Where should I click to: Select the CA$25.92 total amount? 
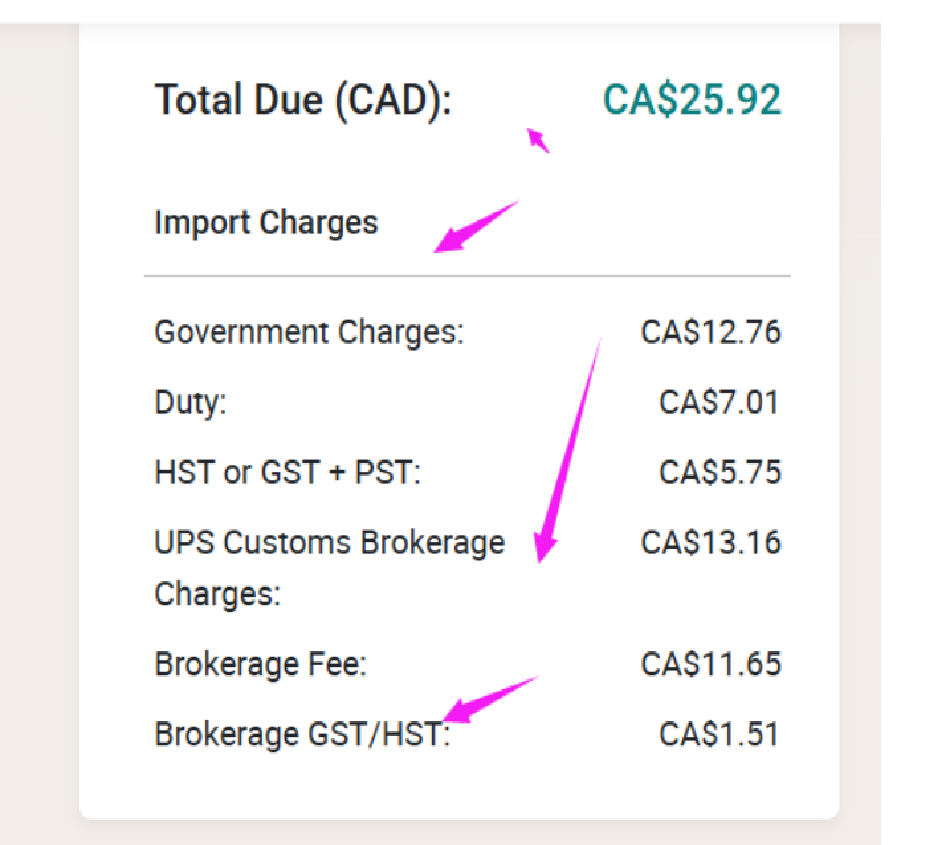tap(692, 99)
